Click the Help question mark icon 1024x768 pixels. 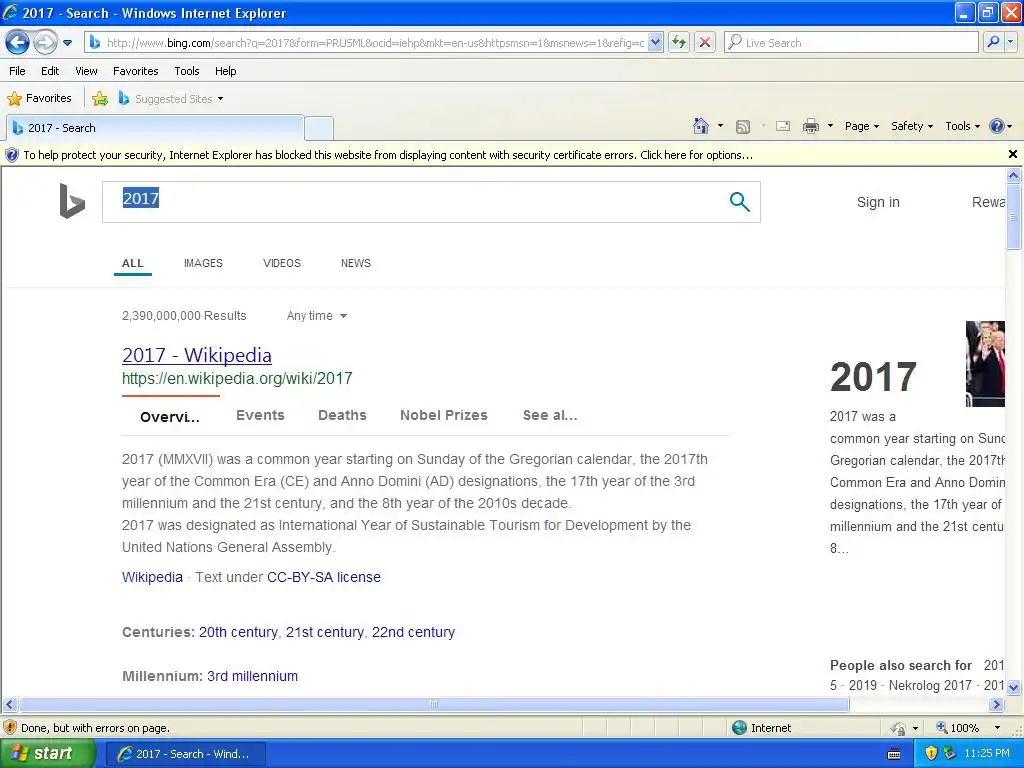pos(997,126)
